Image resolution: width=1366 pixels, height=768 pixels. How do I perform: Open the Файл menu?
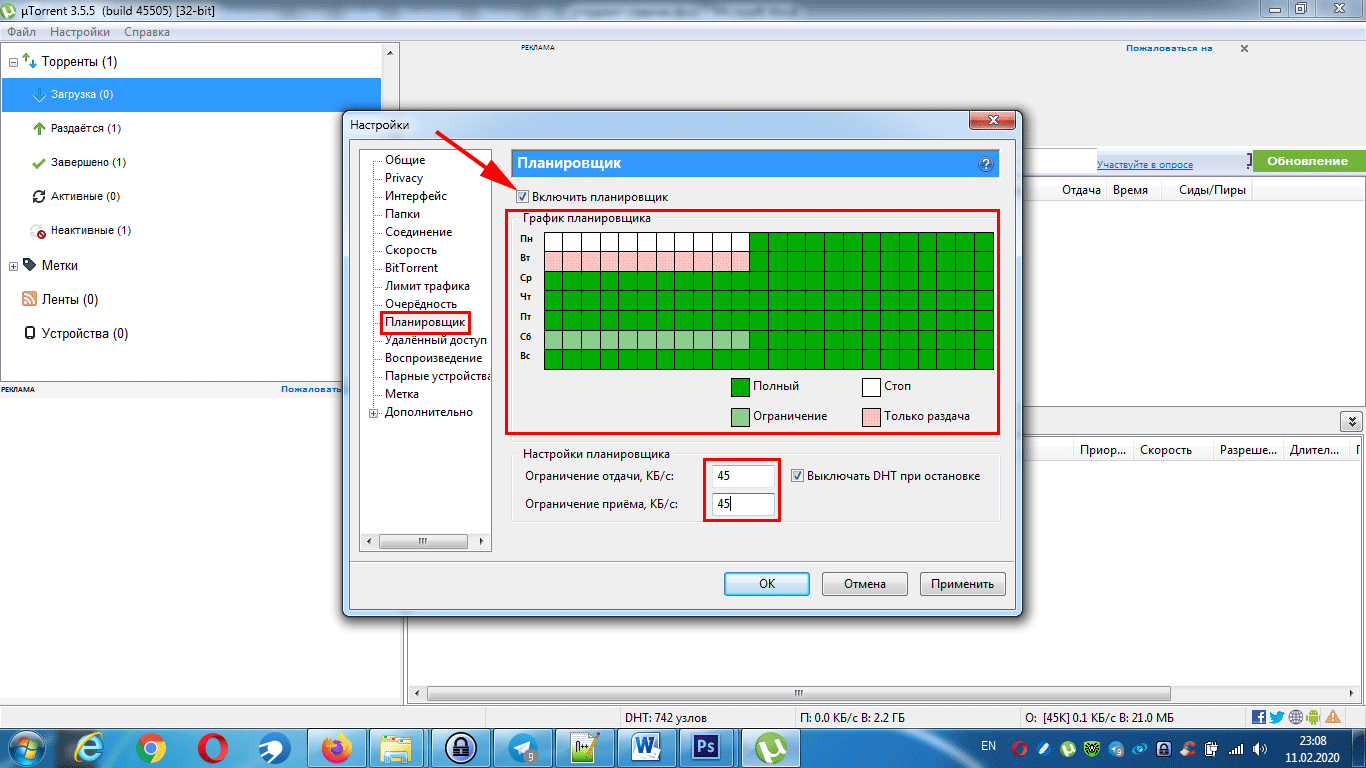[x=21, y=32]
